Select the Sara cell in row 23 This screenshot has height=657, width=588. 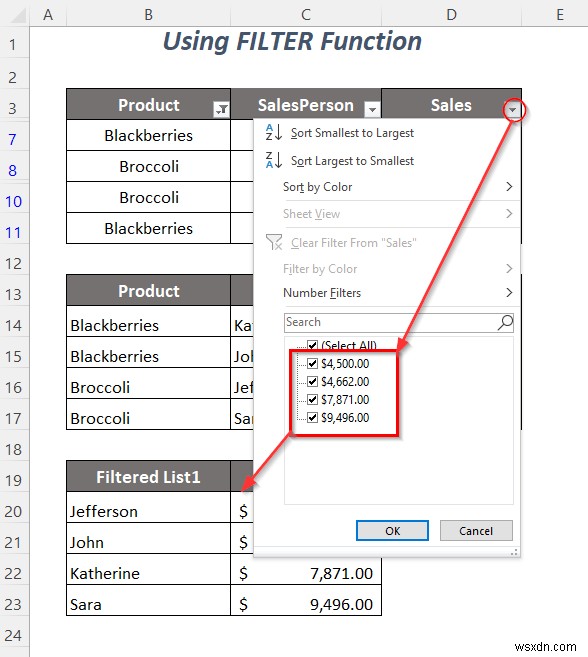149,600
